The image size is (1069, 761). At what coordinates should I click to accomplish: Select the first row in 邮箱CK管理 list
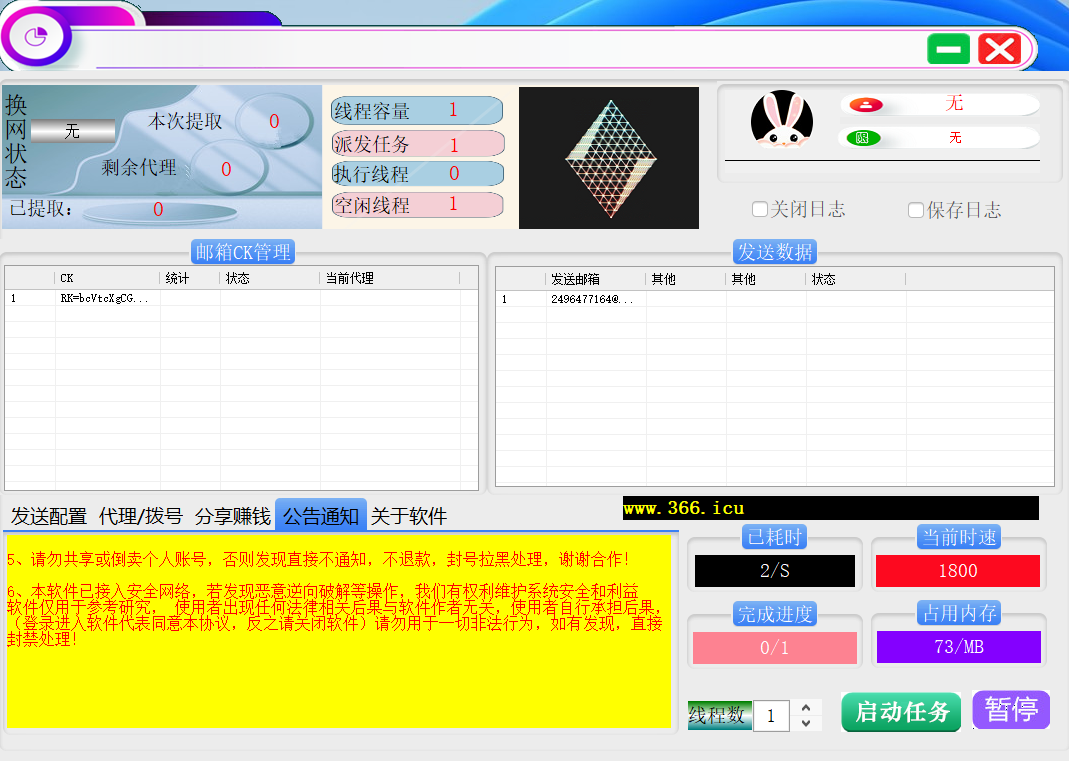pyautogui.click(x=240, y=298)
